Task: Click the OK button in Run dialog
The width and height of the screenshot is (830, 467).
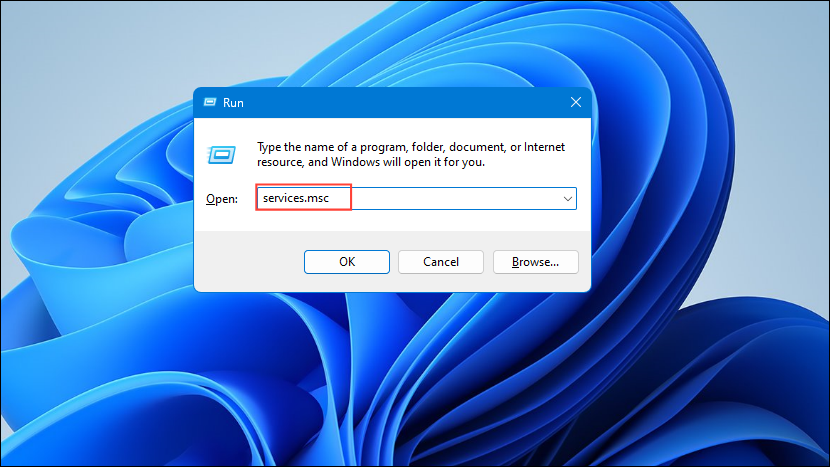Action: [x=347, y=262]
